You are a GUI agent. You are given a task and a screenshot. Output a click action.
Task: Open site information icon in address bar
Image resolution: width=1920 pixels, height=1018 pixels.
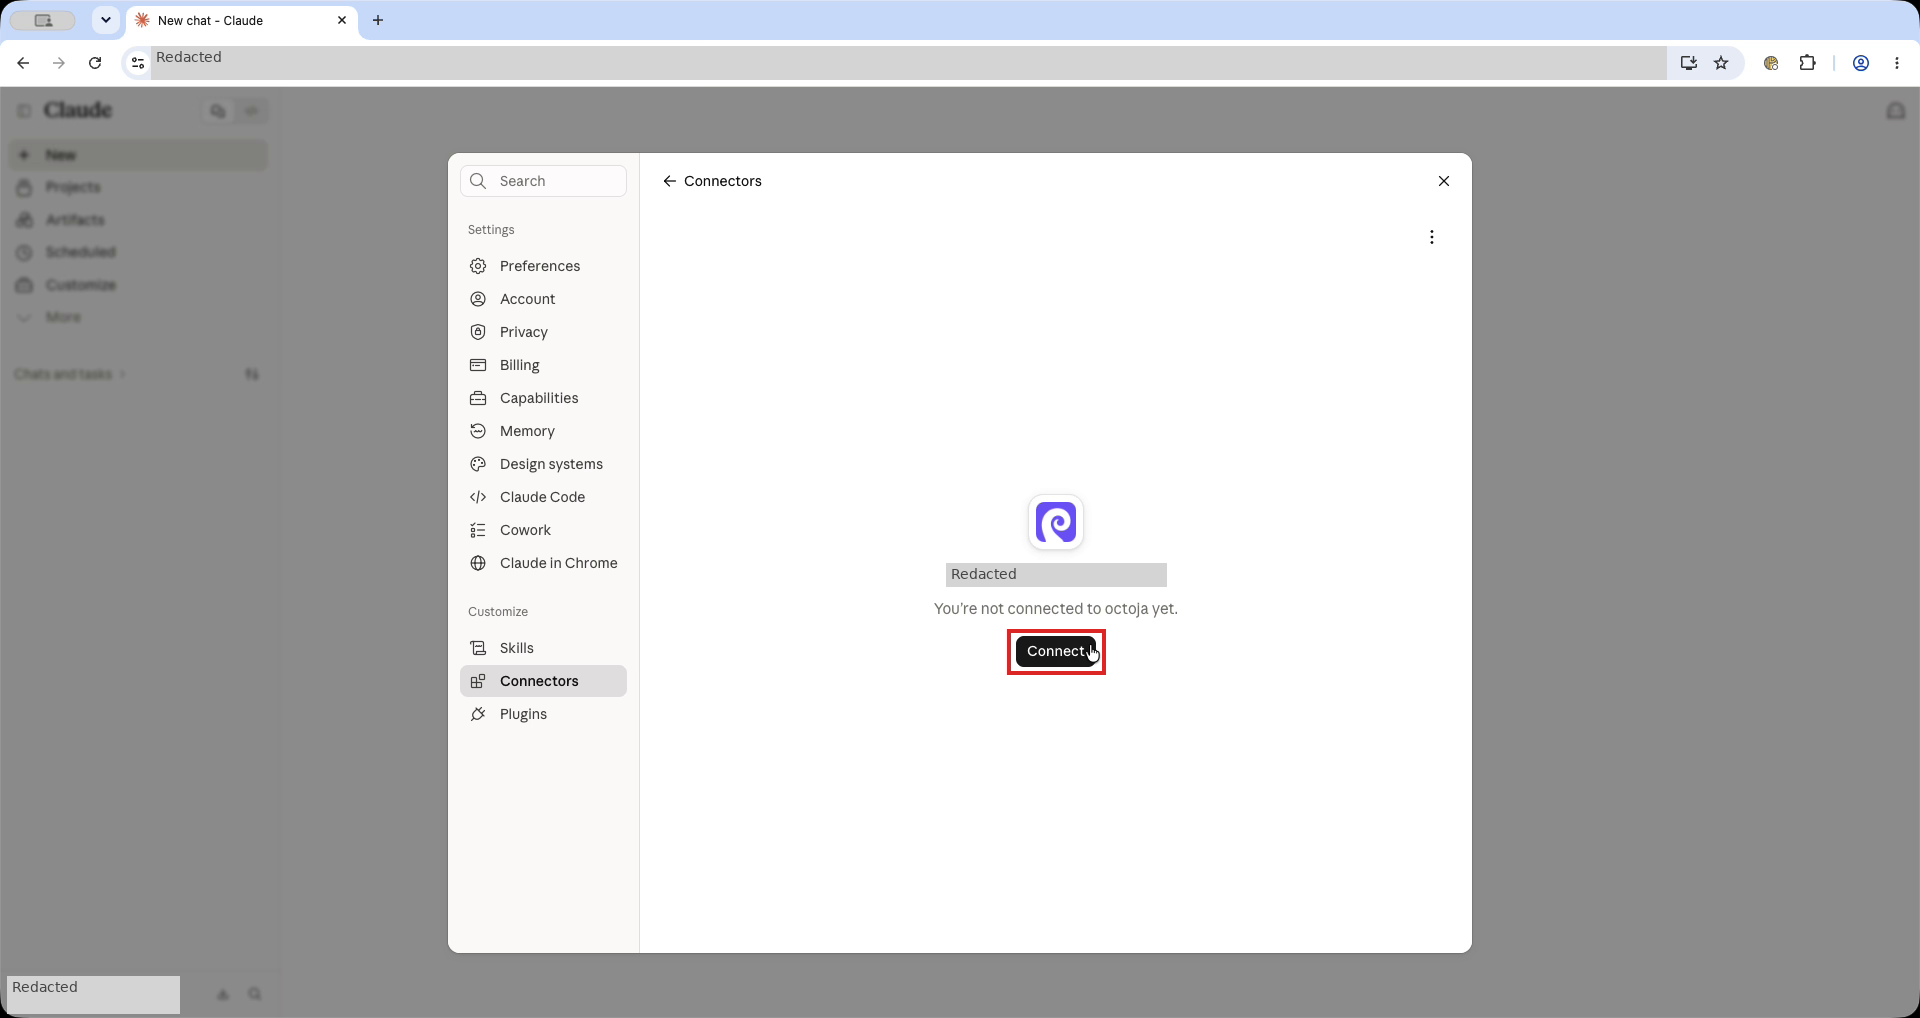(x=138, y=63)
